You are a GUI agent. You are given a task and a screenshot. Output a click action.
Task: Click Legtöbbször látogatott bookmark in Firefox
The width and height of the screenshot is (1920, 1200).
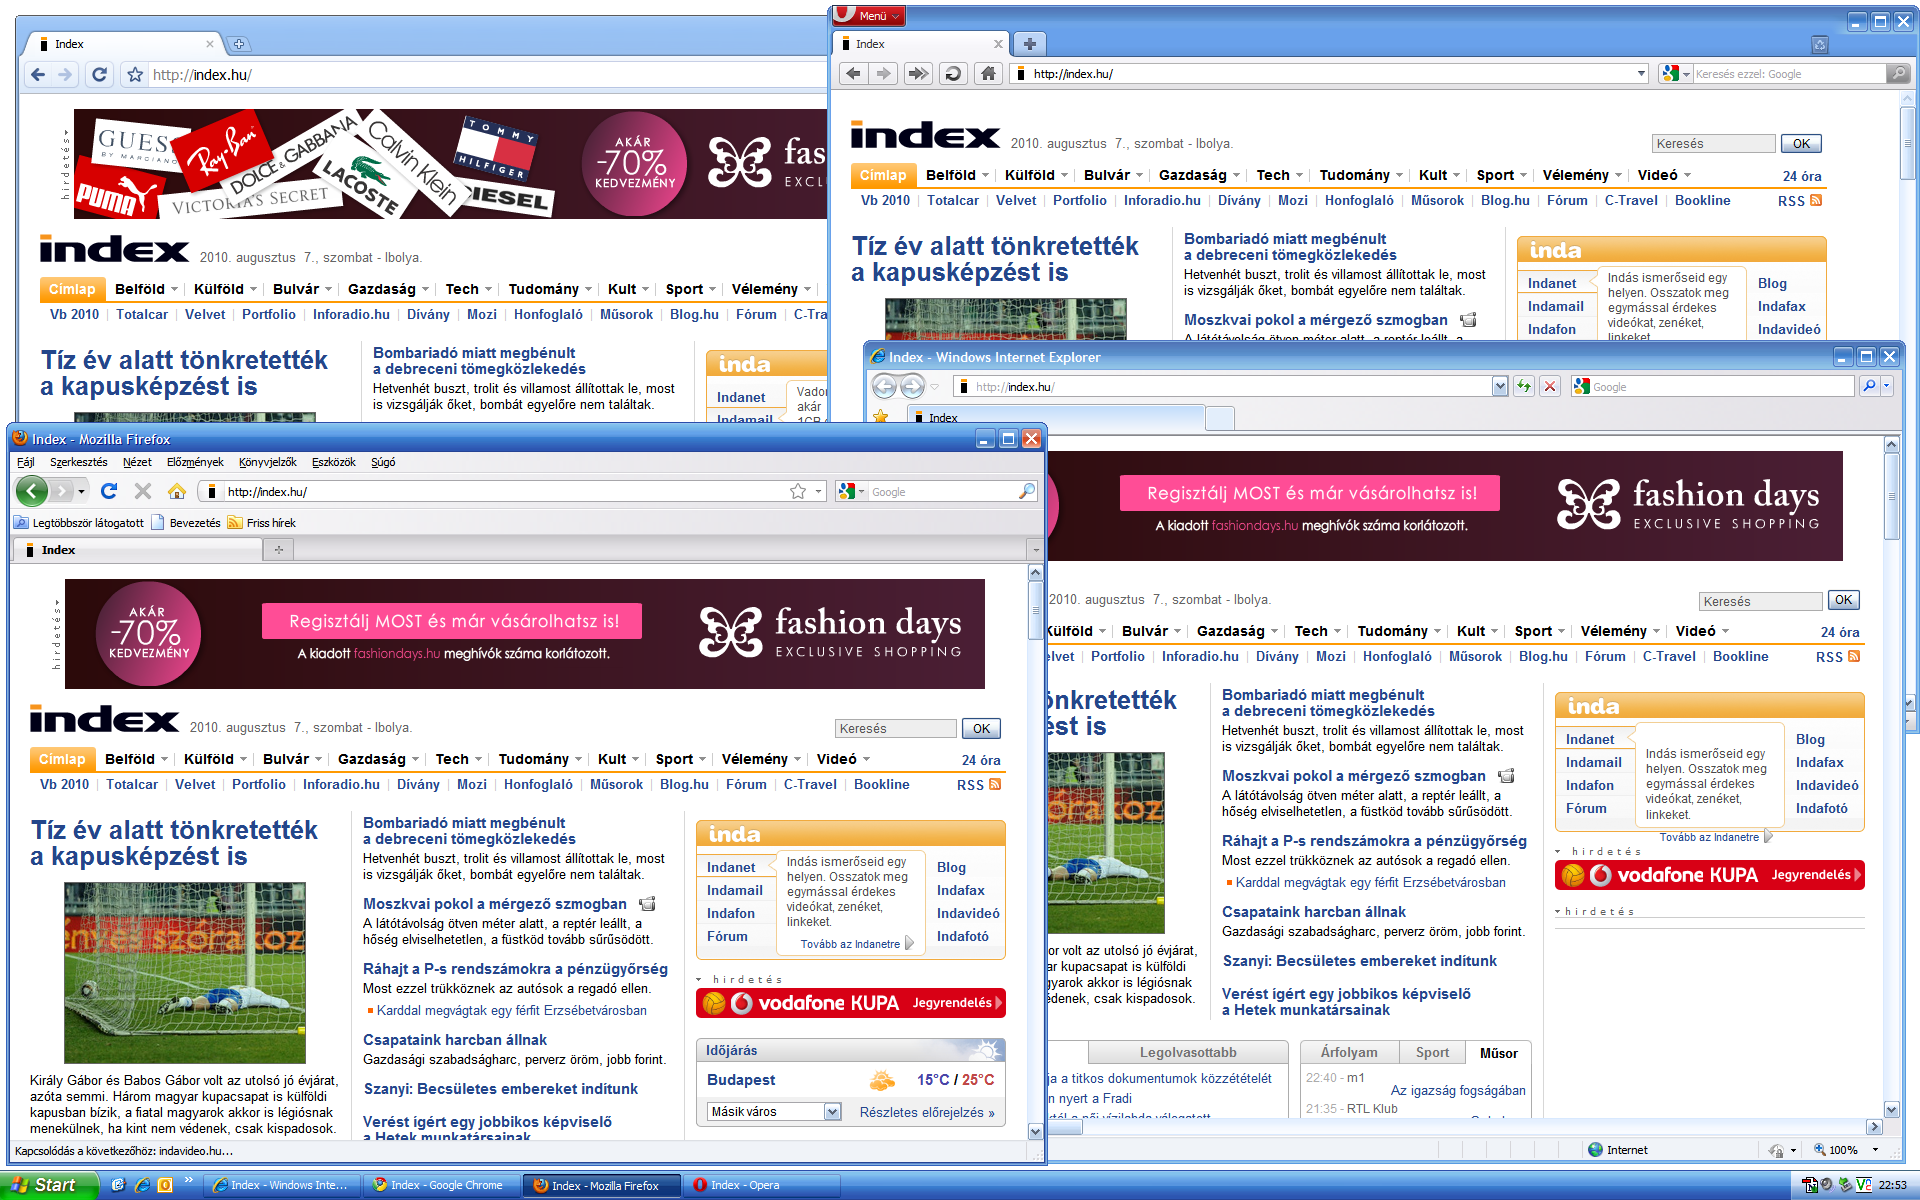tap(79, 522)
